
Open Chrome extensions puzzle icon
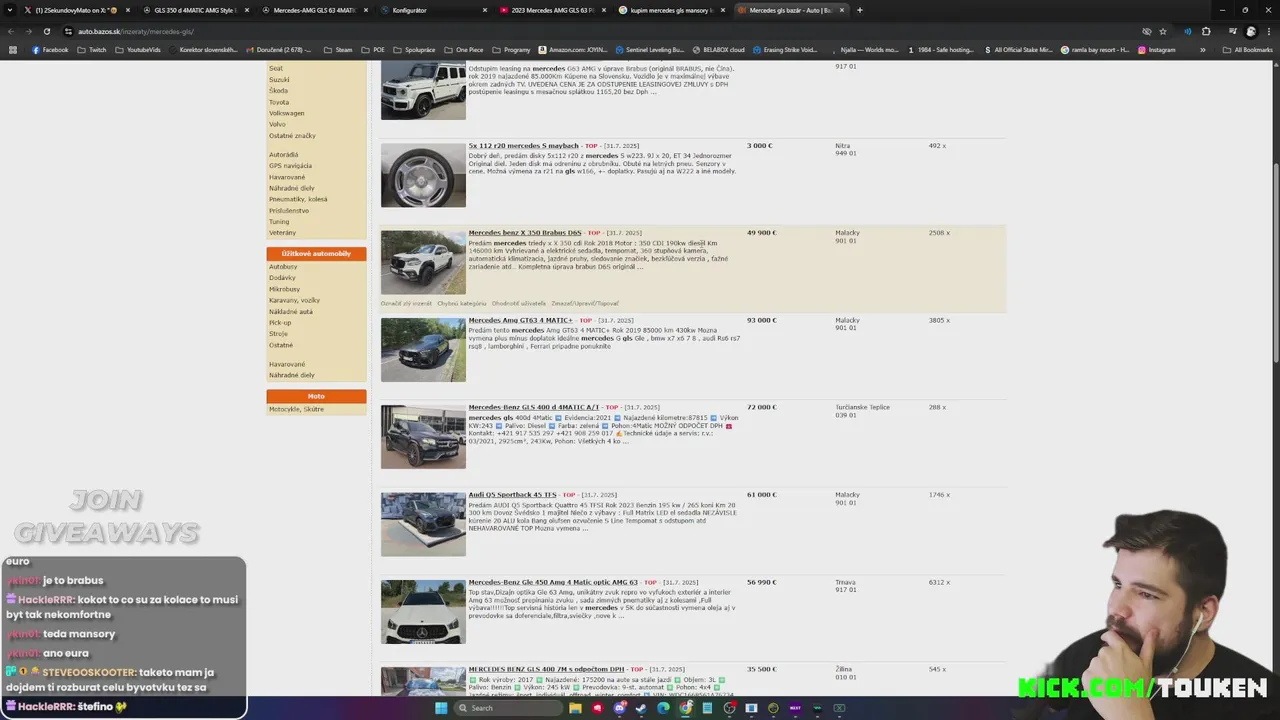tap(1206, 31)
